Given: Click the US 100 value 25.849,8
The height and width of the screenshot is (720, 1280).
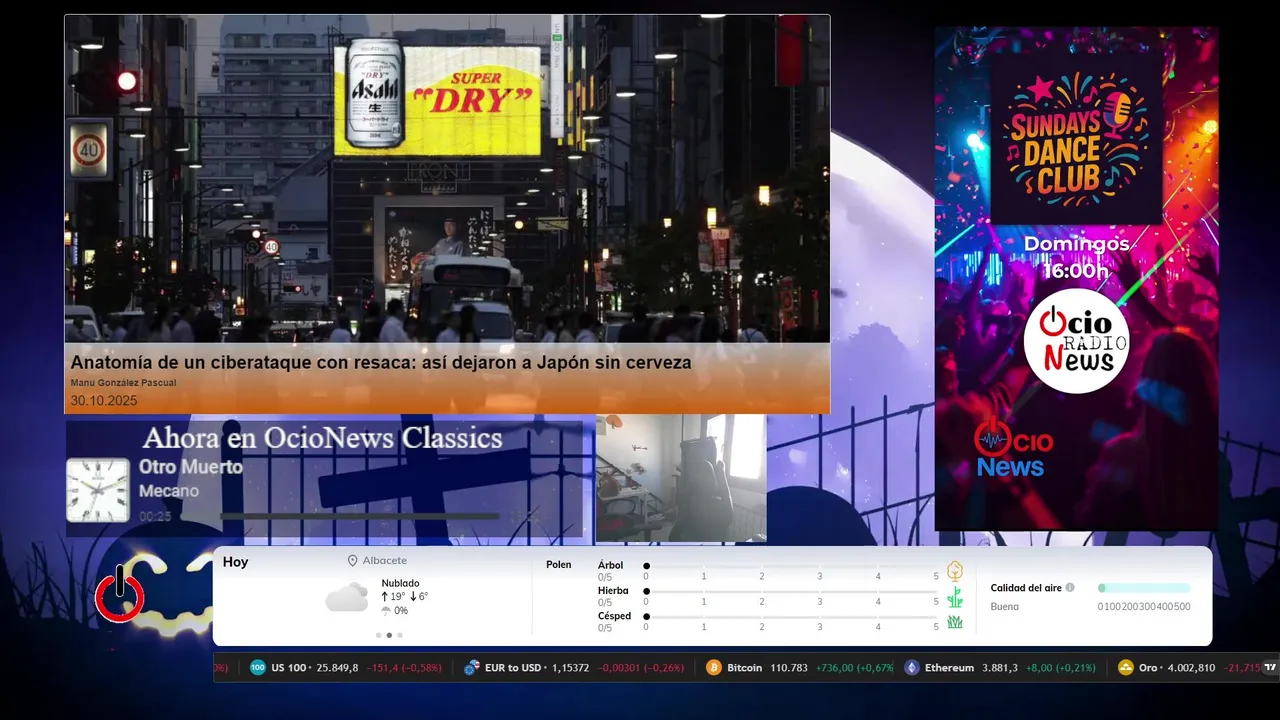Looking at the screenshot, I should point(337,667).
